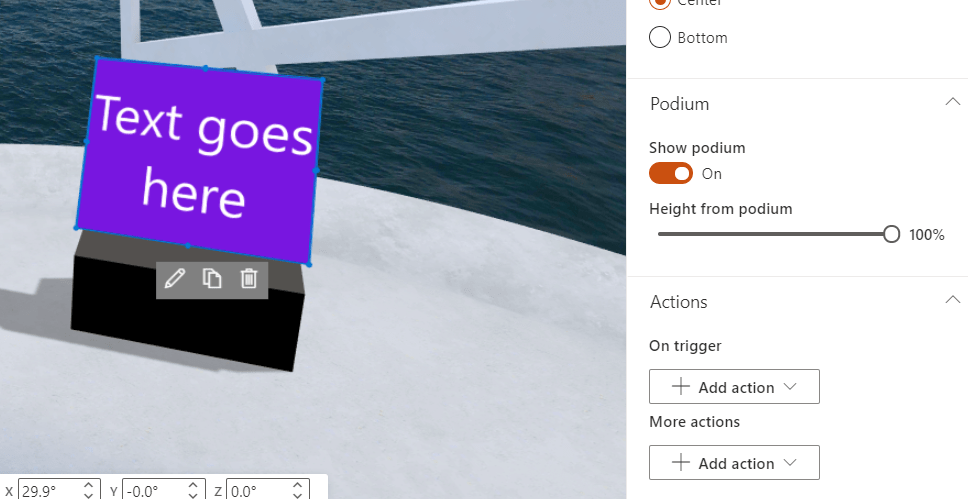Collapse the Actions section
The image size is (968, 499).
(x=950, y=301)
